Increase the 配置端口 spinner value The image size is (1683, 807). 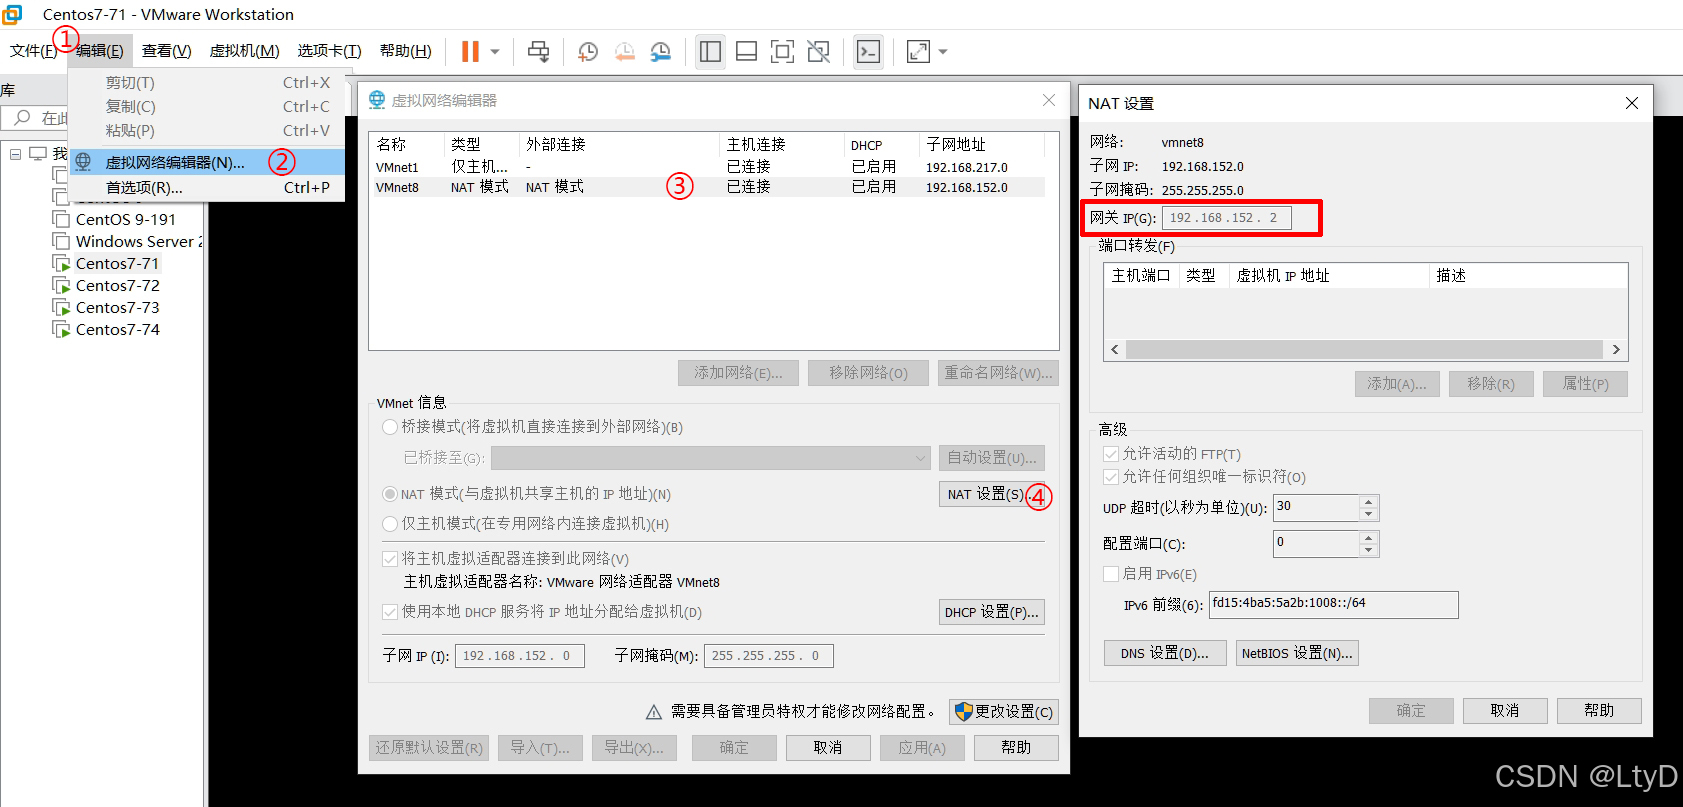1368,538
